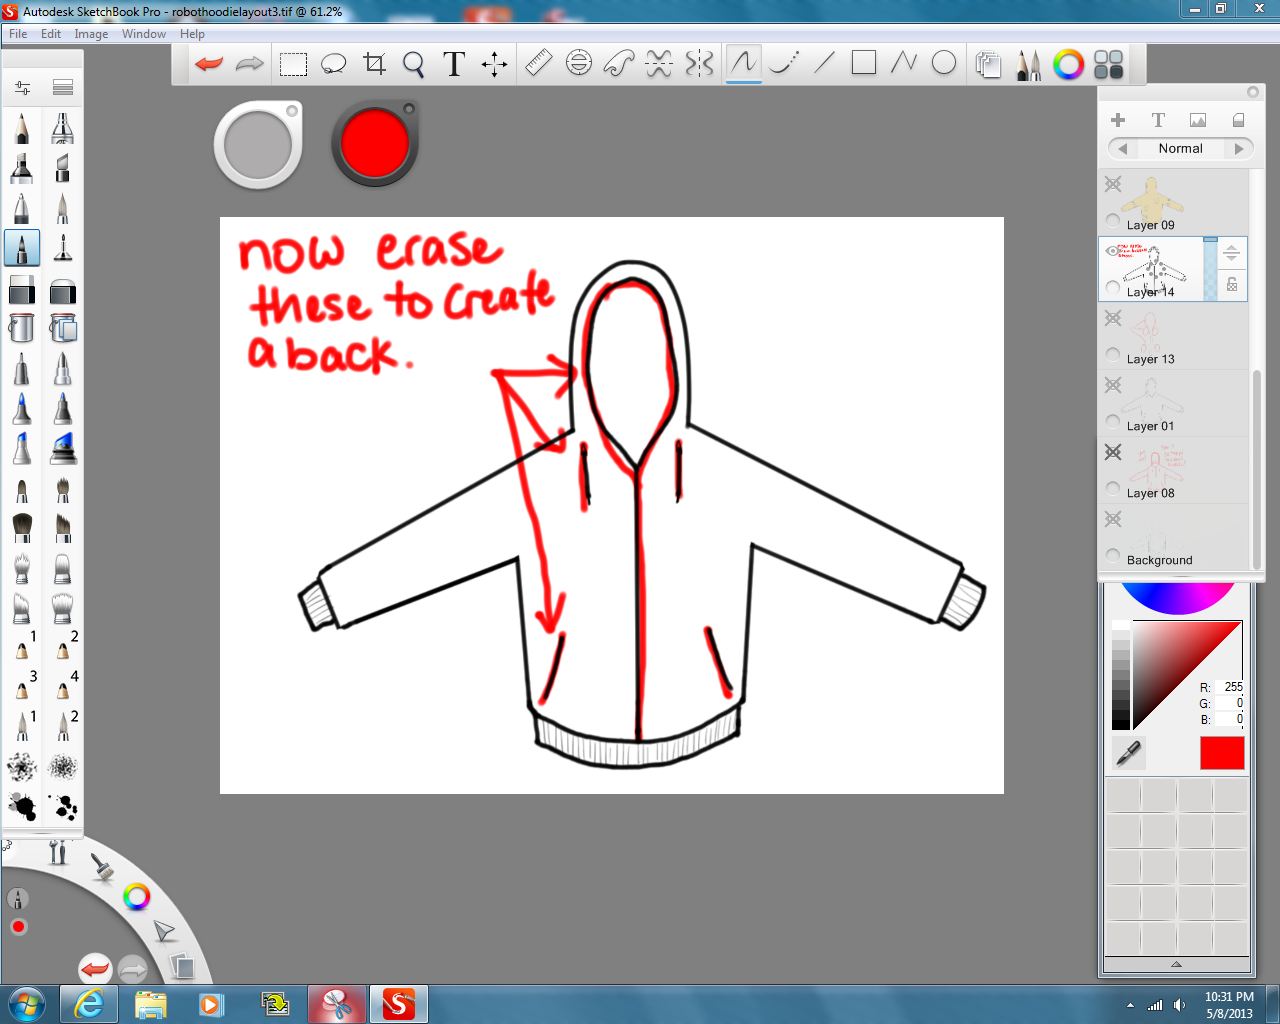Activate the Crop tool

tap(374, 63)
